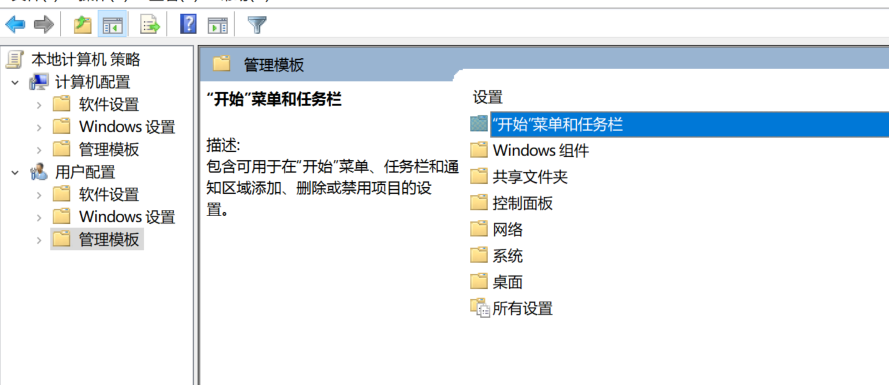Expand 管理模板 under 用户配置
Viewport: 889px width, 385px height.
pos(39,240)
